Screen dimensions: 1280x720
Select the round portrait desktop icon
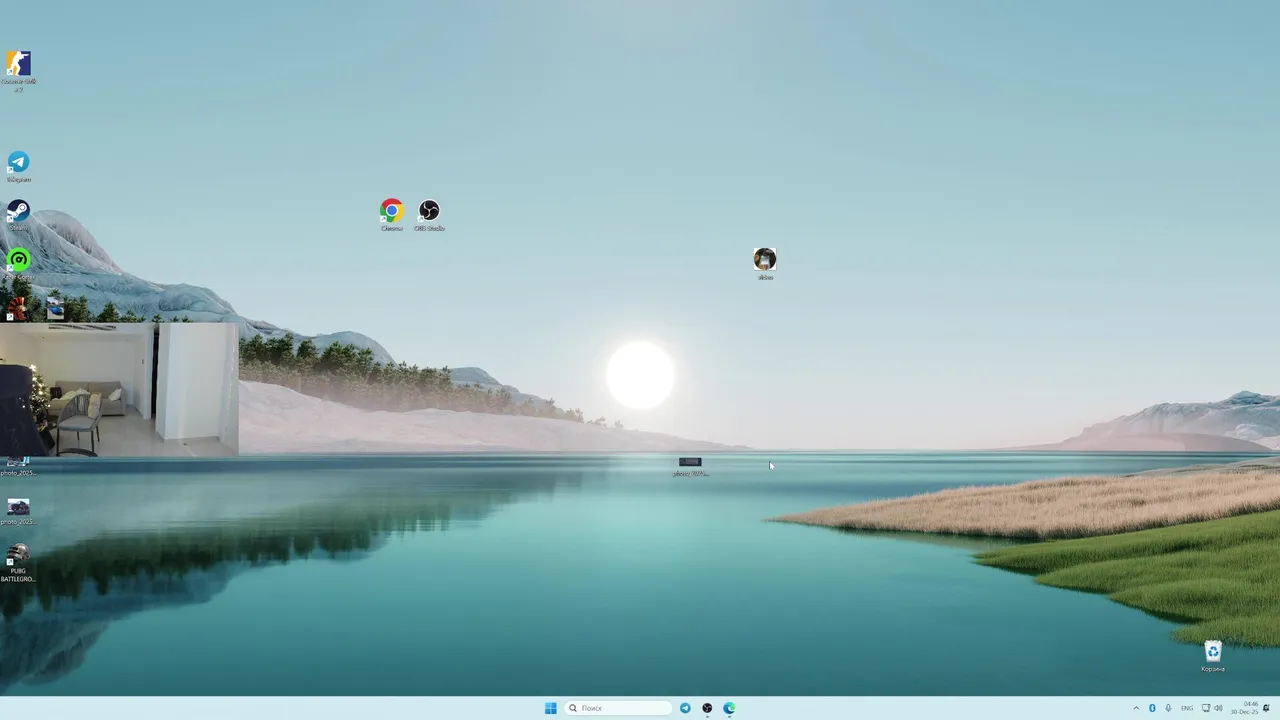tap(765, 263)
